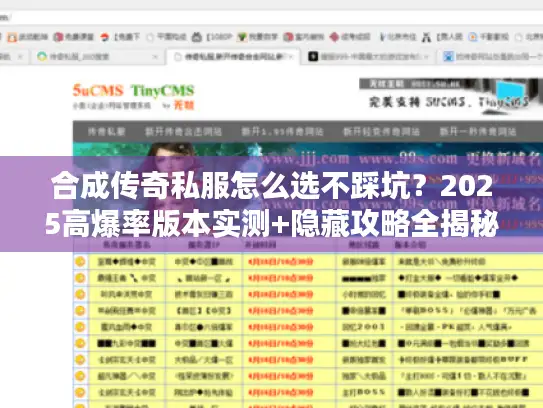Click the description cell starting 『单职BOSS』
543x408 pixels.
(x=468, y=310)
